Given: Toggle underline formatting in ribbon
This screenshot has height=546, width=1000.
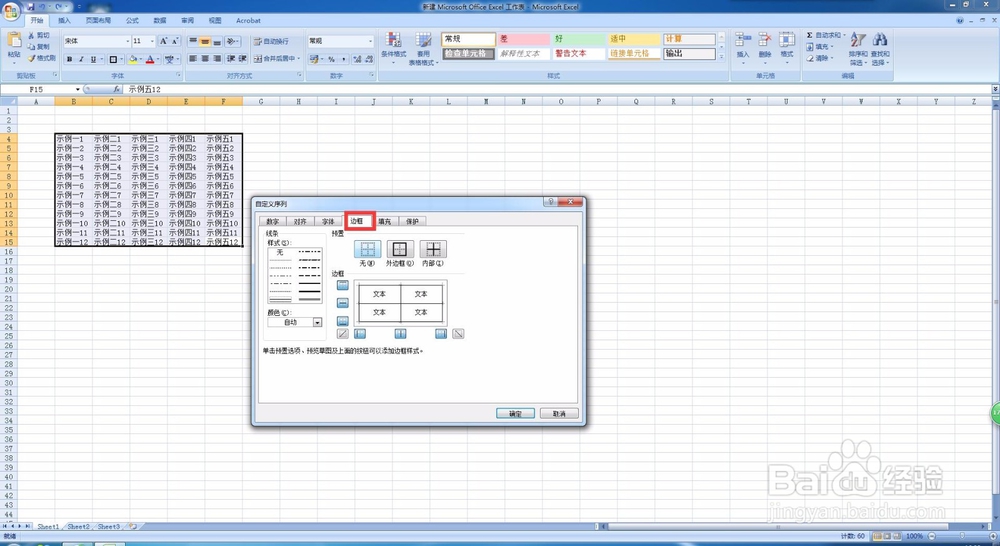Looking at the screenshot, I should (x=93, y=59).
